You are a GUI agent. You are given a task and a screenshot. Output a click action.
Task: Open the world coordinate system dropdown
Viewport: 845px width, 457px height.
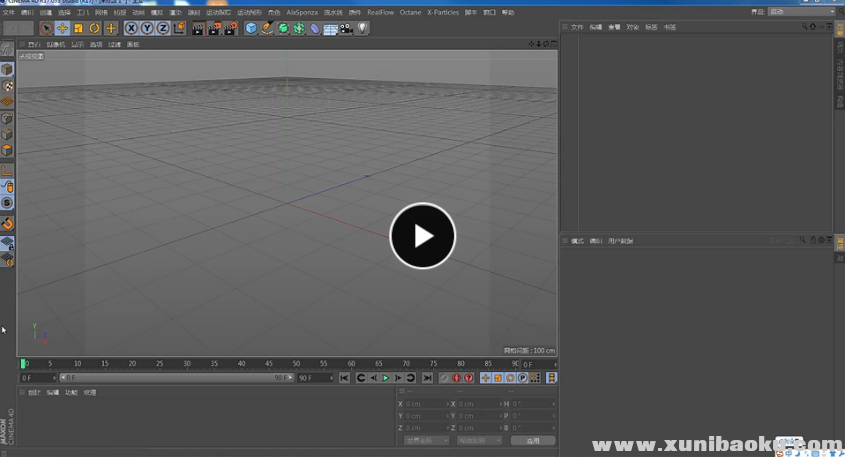tap(426, 440)
